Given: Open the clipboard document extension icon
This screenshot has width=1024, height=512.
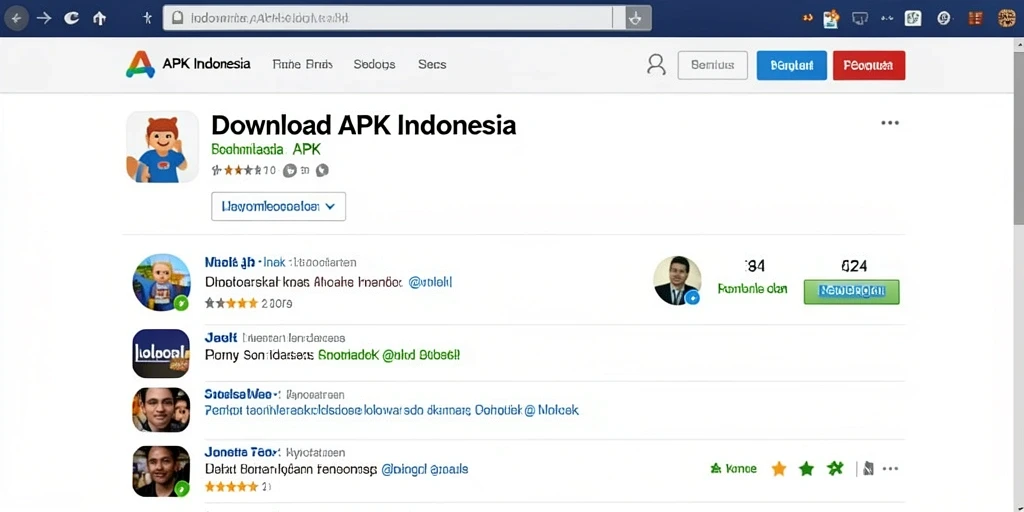Looking at the screenshot, I should pyautogui.click(x=831, y=18).
